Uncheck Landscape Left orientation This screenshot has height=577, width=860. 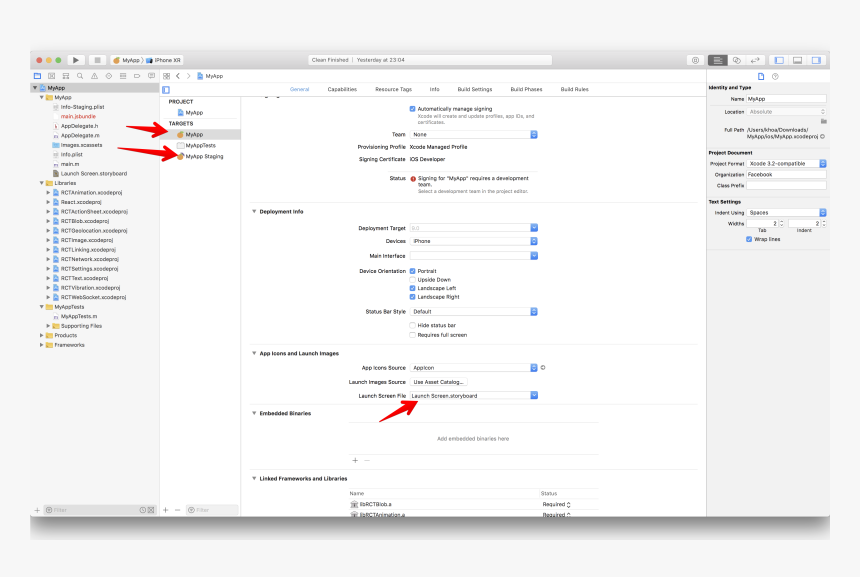pyautogui.click(x=412, y=288)
